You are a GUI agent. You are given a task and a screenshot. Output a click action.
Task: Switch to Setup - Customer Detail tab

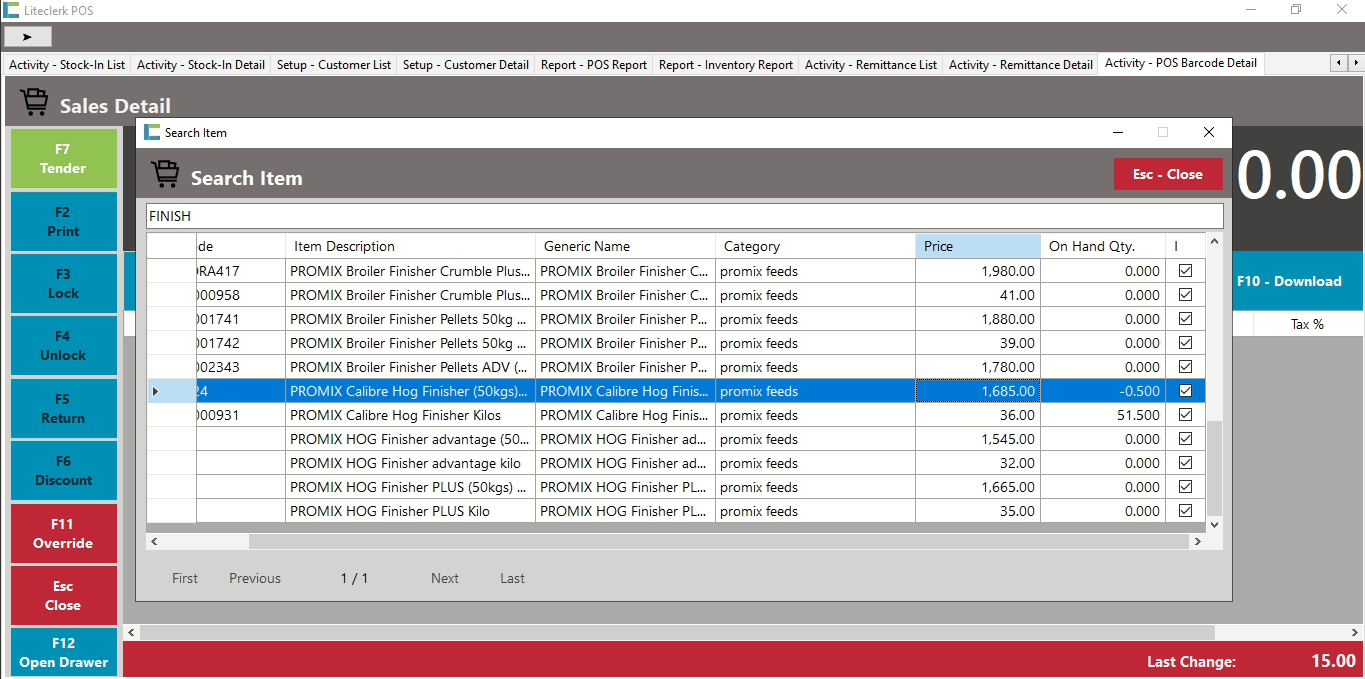pyautogui.click(x=466, y=65)
